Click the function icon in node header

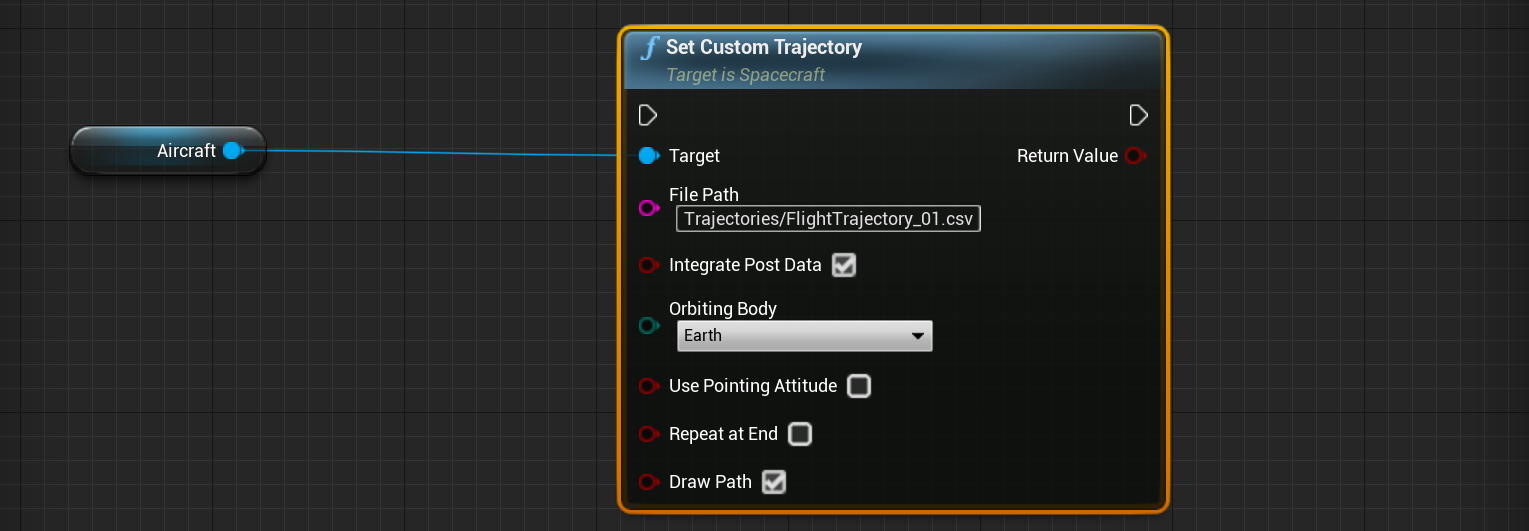point(650,48)
